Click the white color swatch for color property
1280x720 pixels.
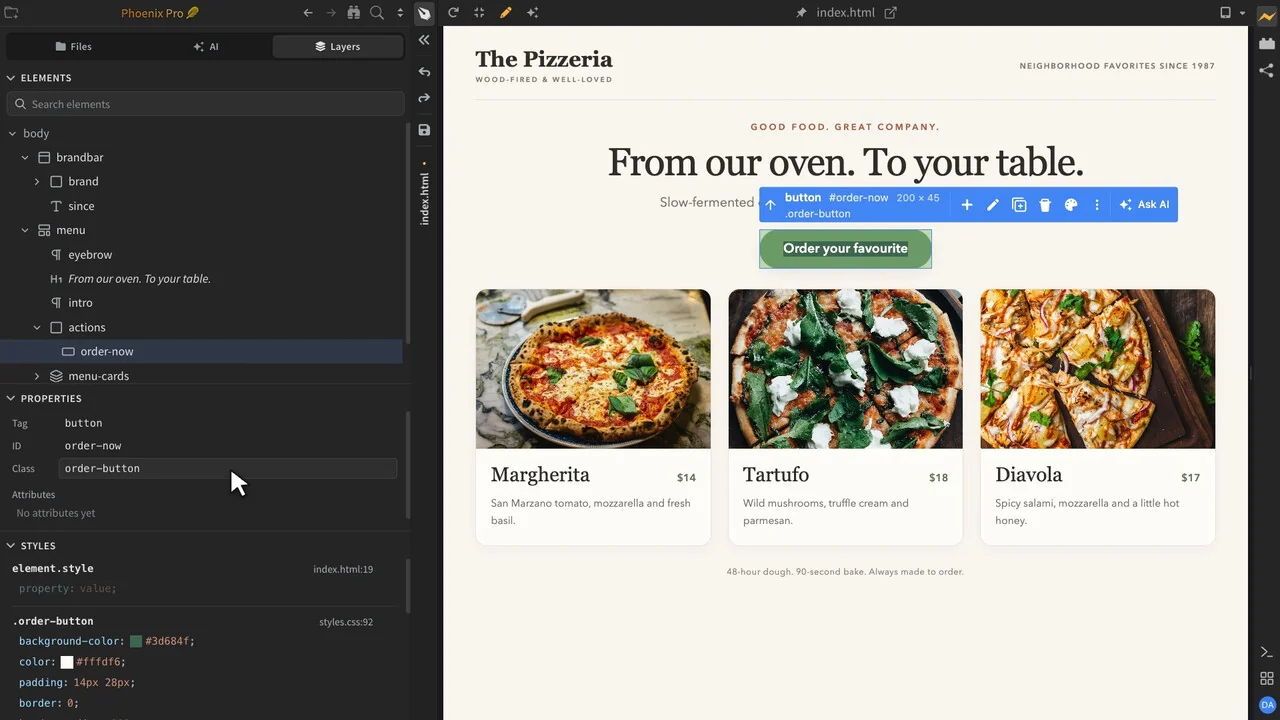[x=67, y=662]
